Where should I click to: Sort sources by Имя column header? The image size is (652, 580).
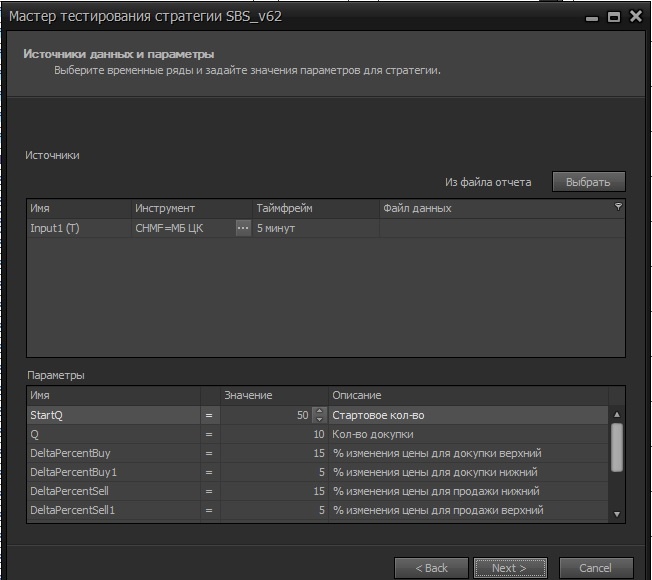pos(79,208)
